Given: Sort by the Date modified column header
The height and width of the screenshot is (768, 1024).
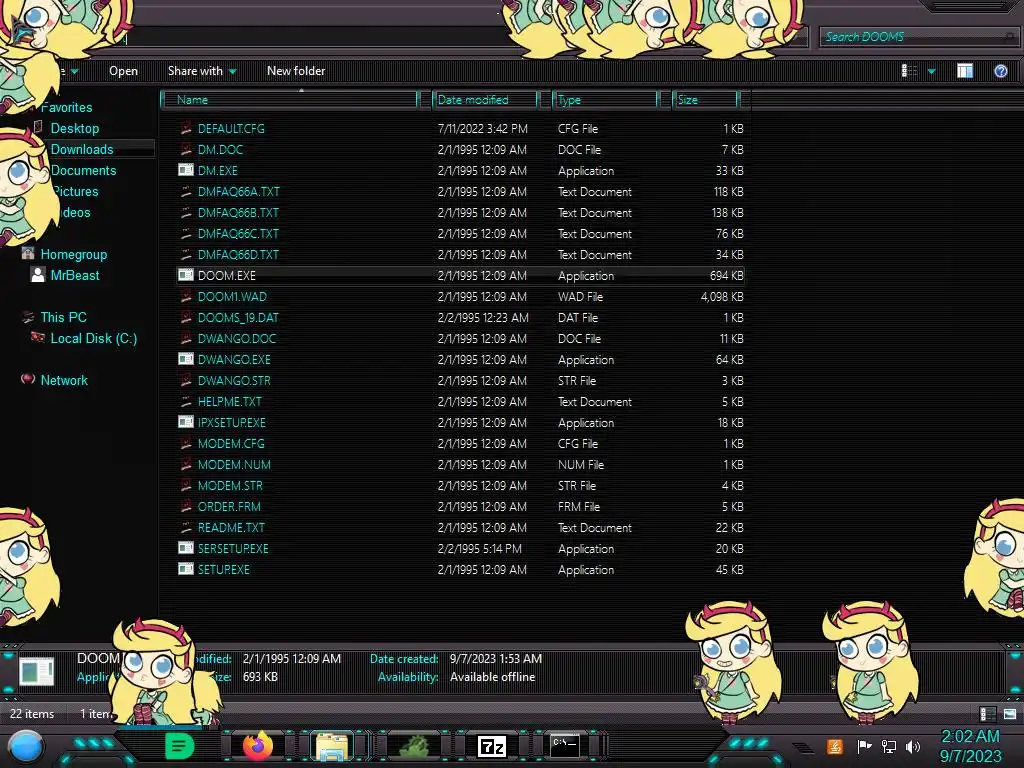Looking at the screenshot, I should (x=486, y=100).
